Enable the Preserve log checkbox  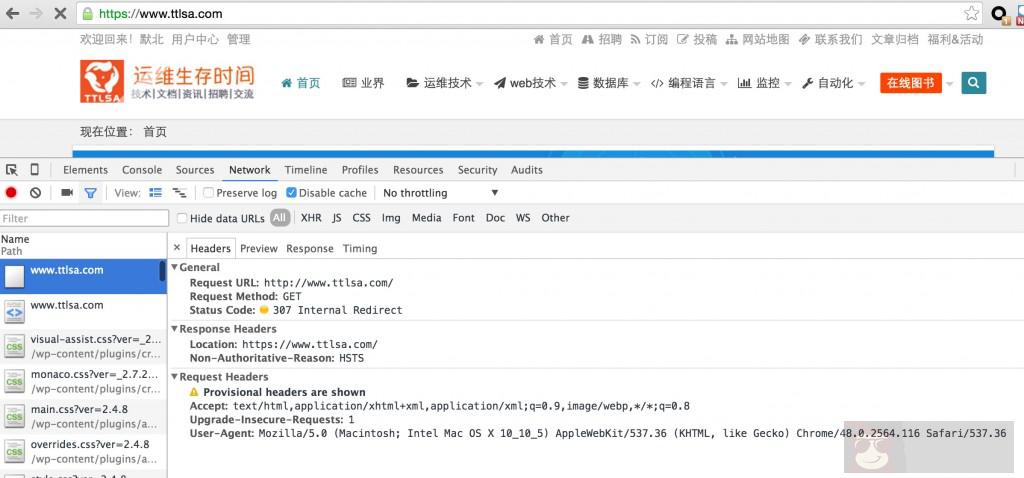[209, 193]
